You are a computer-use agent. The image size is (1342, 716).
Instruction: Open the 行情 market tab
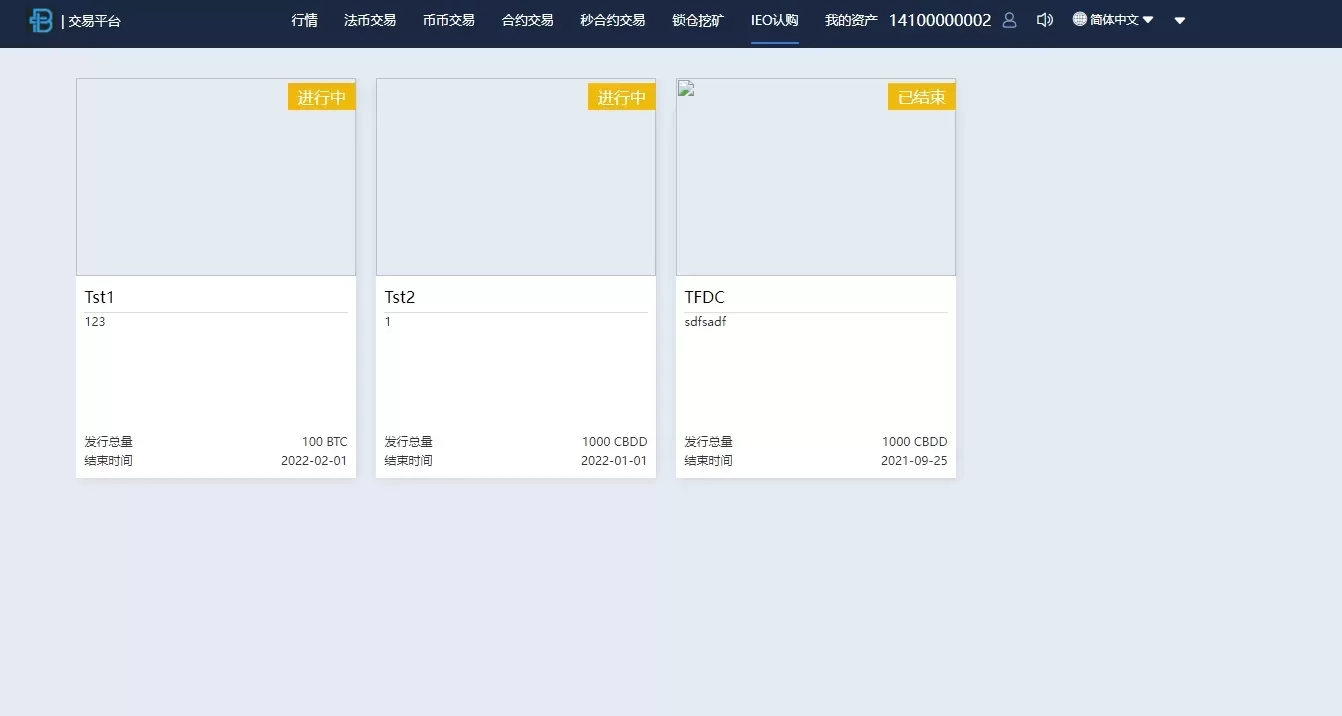click(x=305, y=20)
